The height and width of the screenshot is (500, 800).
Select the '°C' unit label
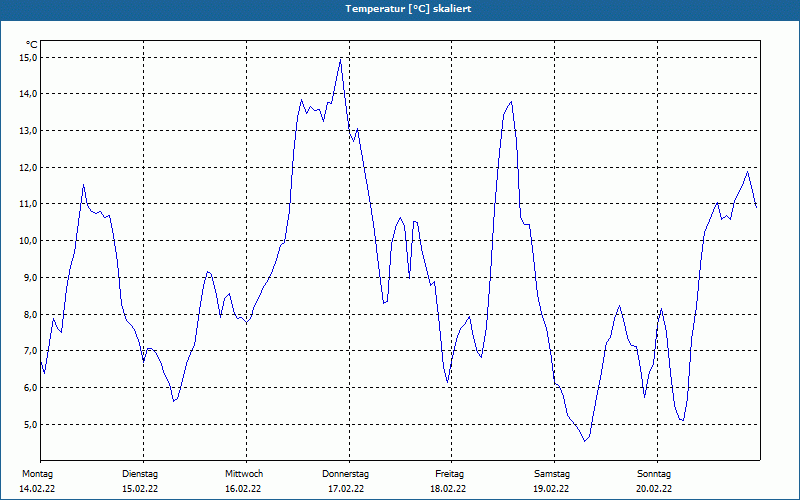point(32,45)
